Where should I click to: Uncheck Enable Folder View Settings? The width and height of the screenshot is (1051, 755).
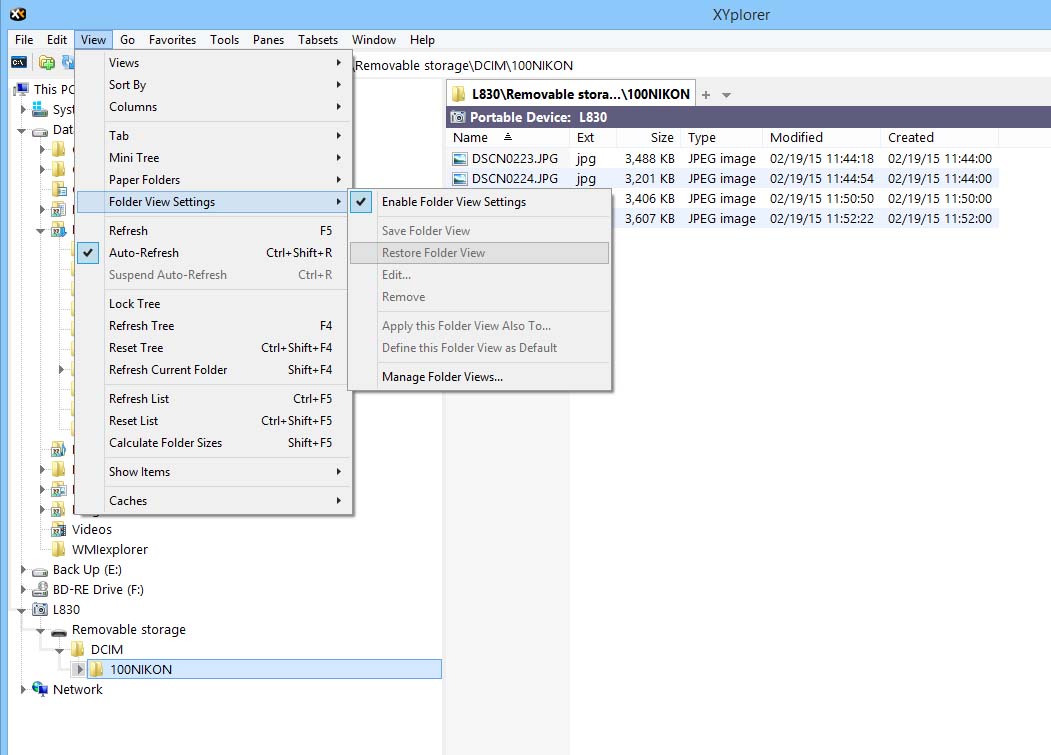453,202
